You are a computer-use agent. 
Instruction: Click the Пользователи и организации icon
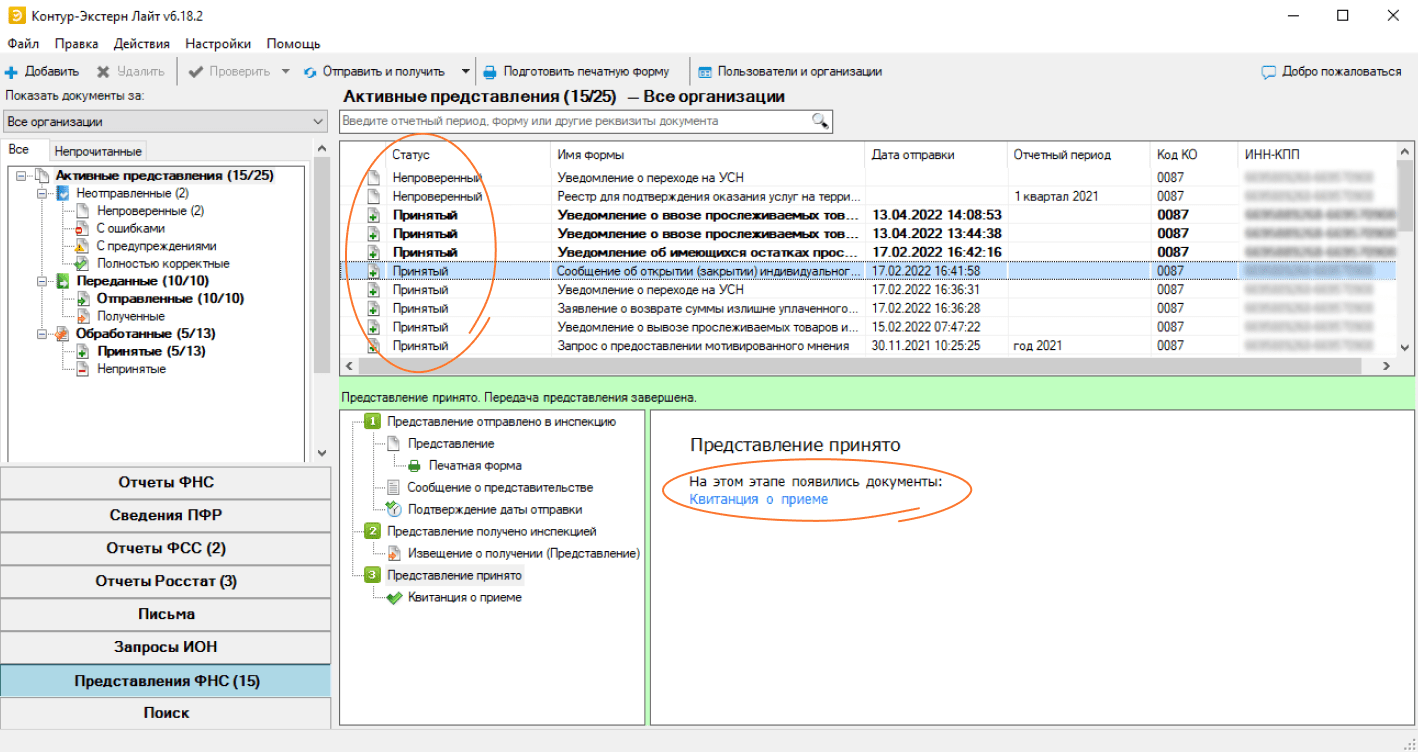705,72
